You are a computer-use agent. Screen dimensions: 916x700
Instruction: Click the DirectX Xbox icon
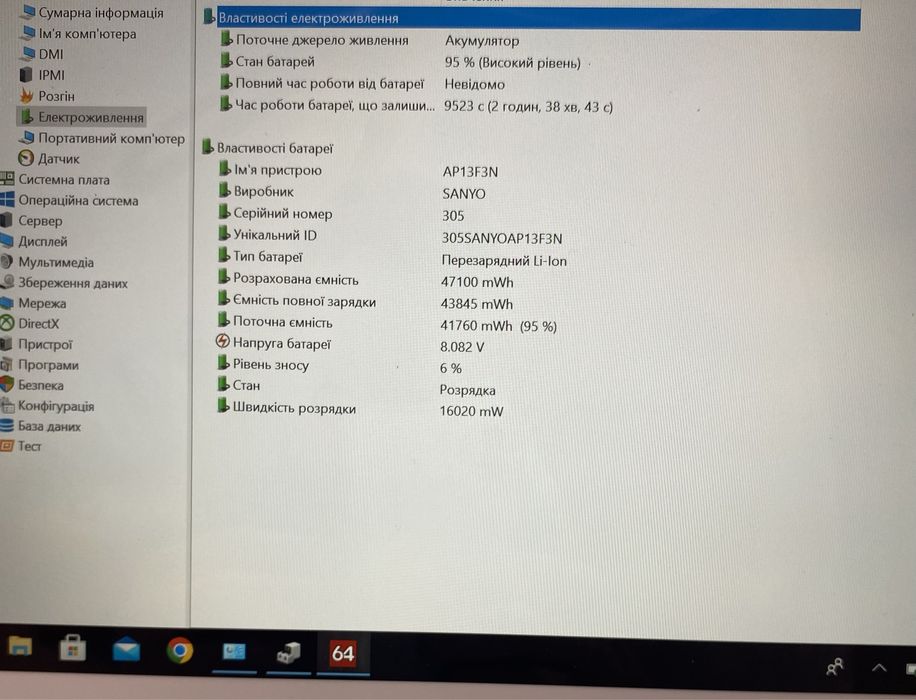click(7, 323)
